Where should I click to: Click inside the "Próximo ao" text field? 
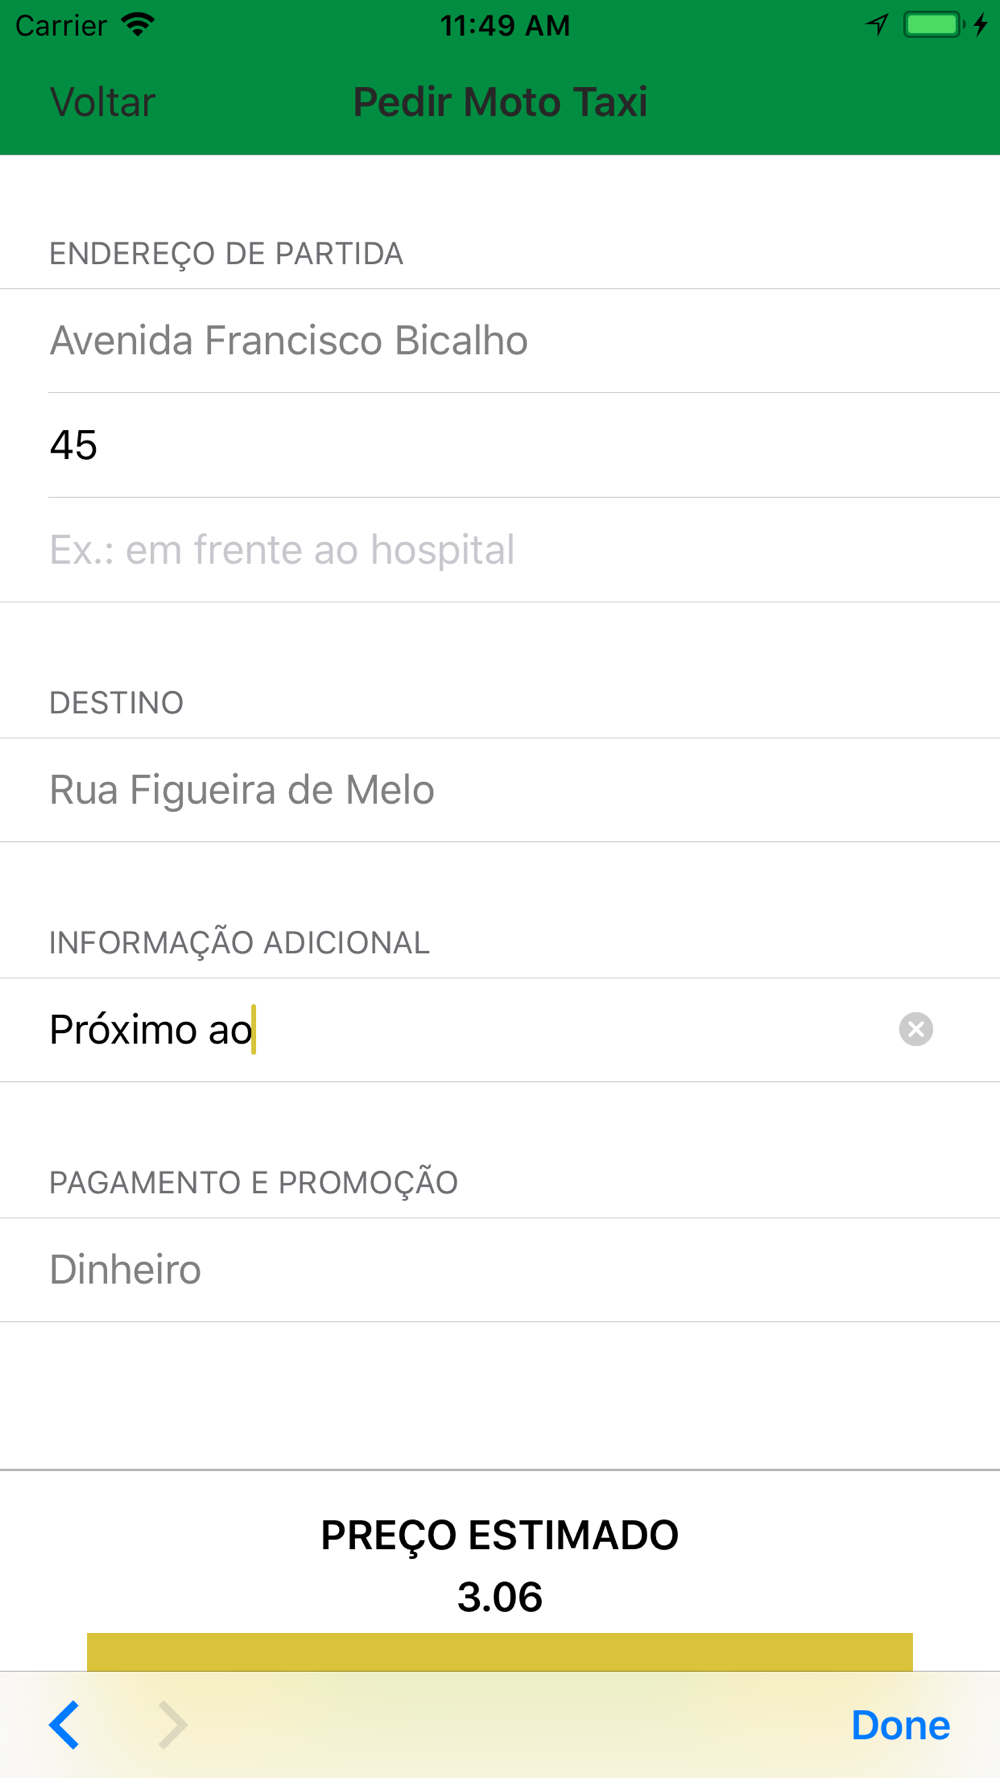pyautogui.click(x=450, y=1030)
